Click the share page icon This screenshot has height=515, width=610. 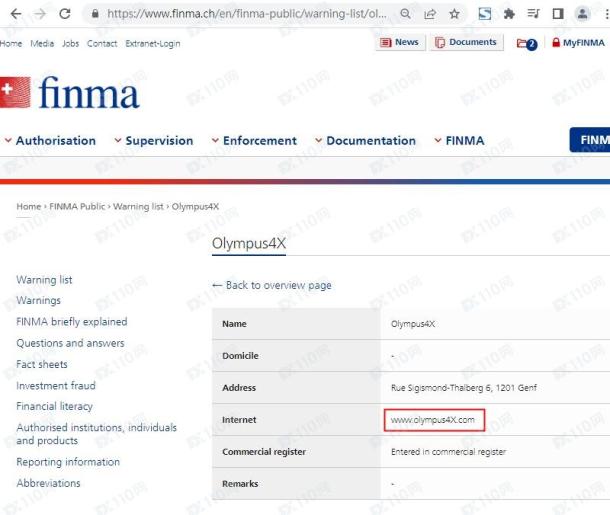click(430, 14)
